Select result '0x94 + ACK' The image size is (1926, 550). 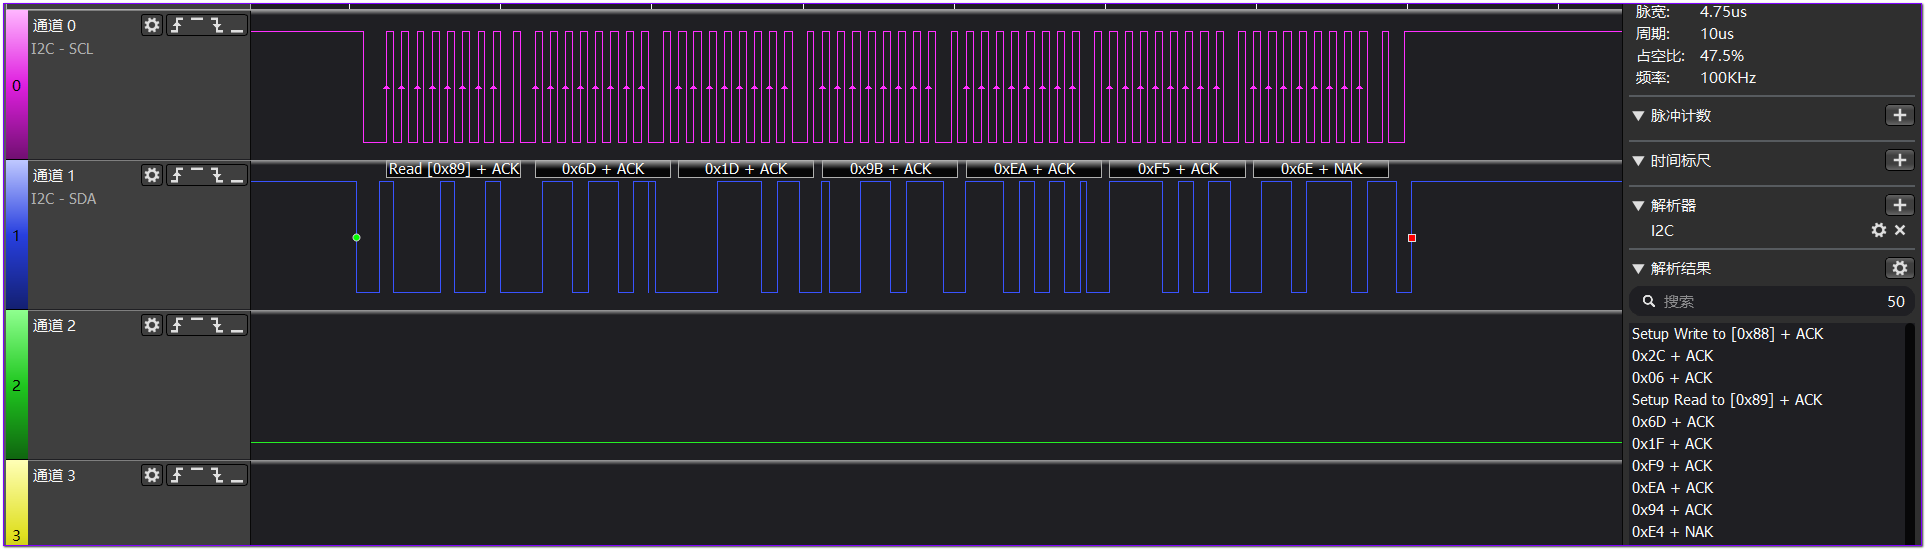pos(1672,510)
